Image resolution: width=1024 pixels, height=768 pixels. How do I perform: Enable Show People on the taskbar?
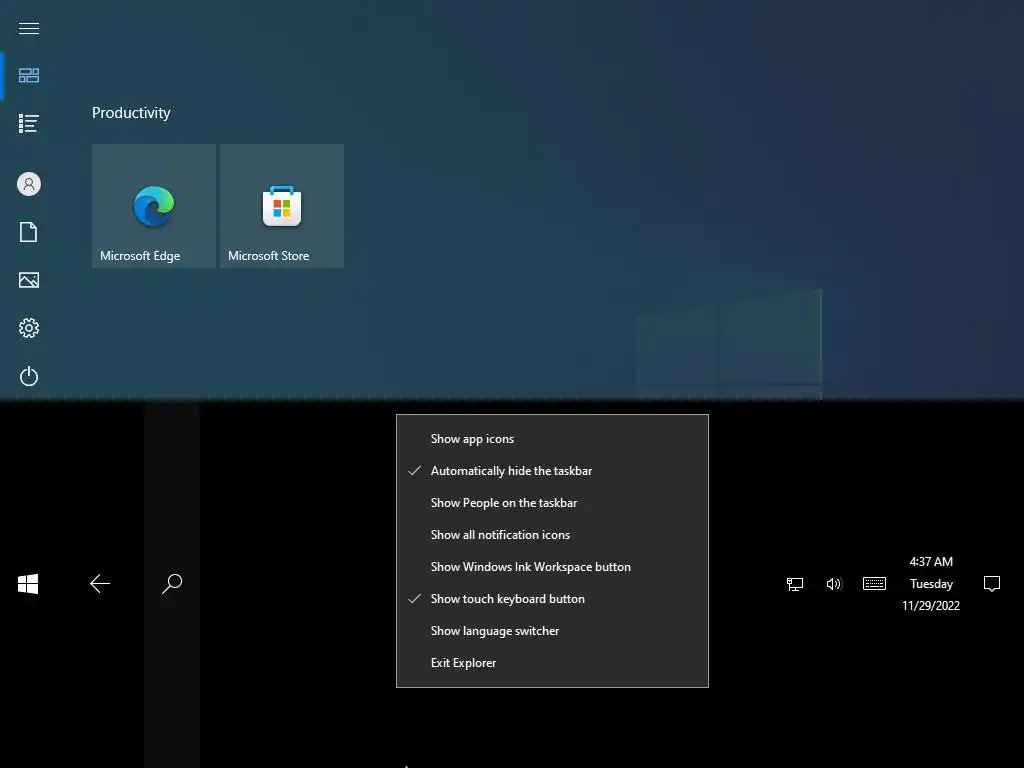[x=552, y=503]
